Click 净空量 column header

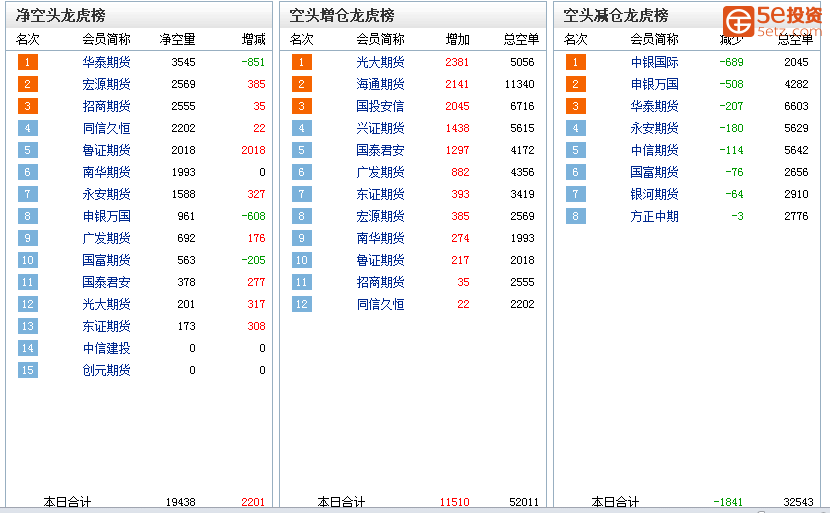(177, 39)
